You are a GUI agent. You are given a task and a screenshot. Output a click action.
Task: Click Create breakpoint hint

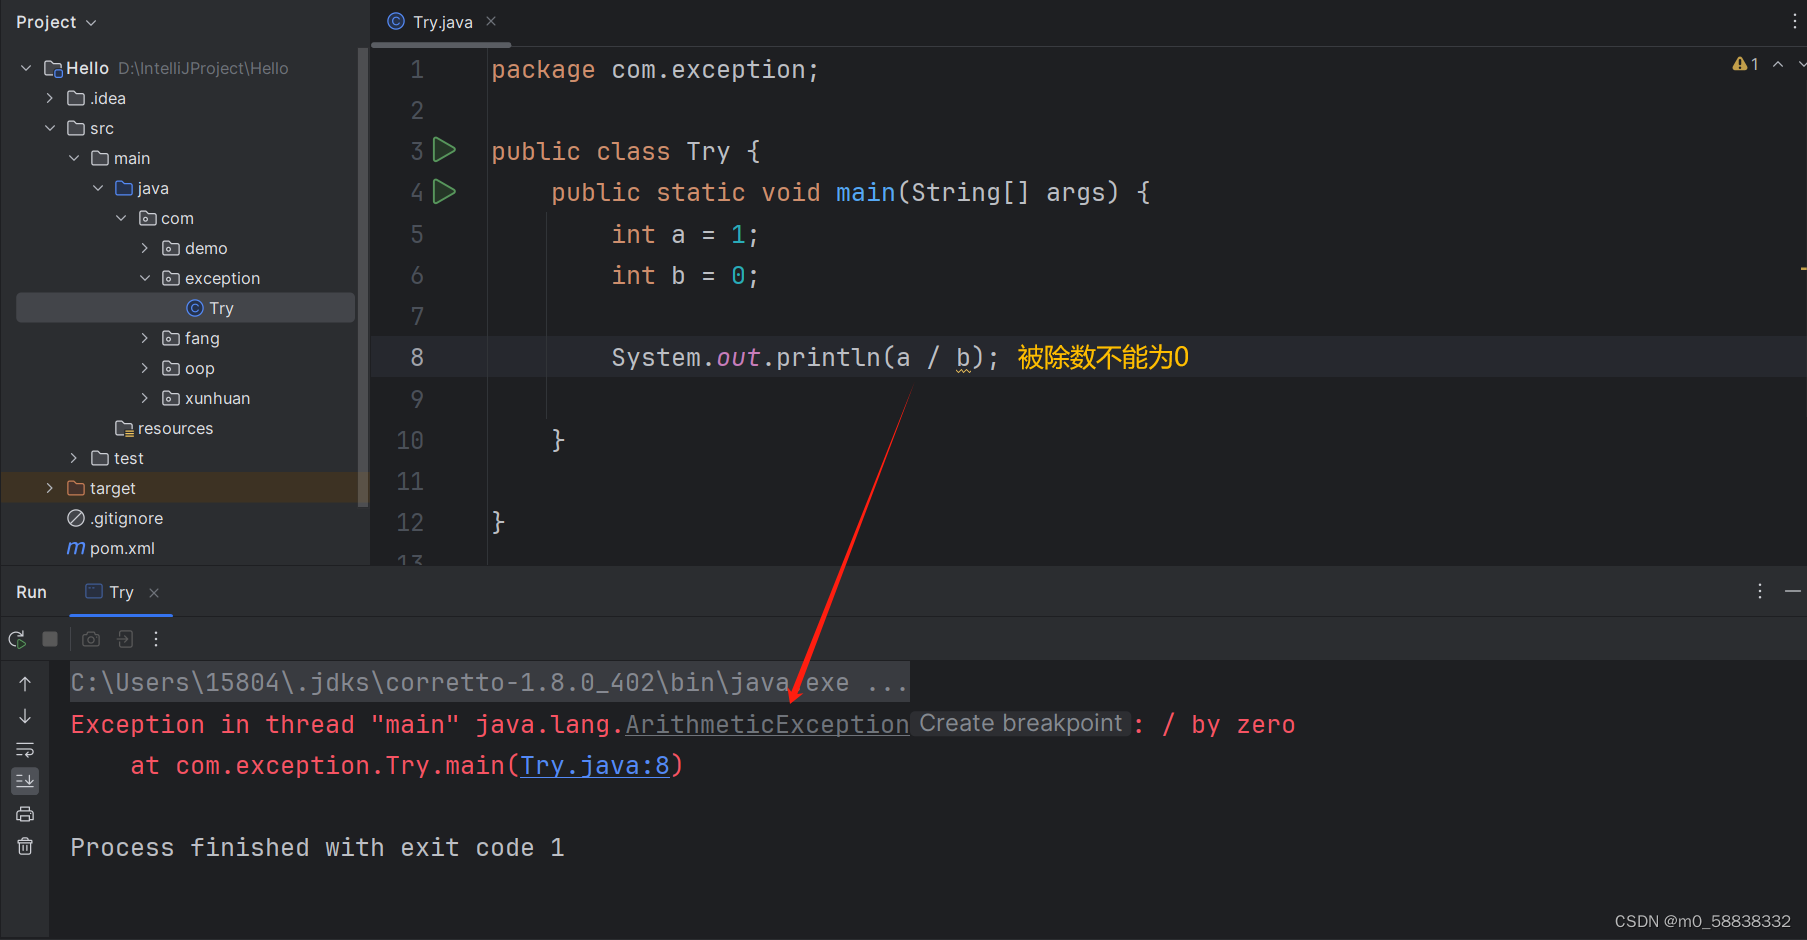coord(1020,723)
